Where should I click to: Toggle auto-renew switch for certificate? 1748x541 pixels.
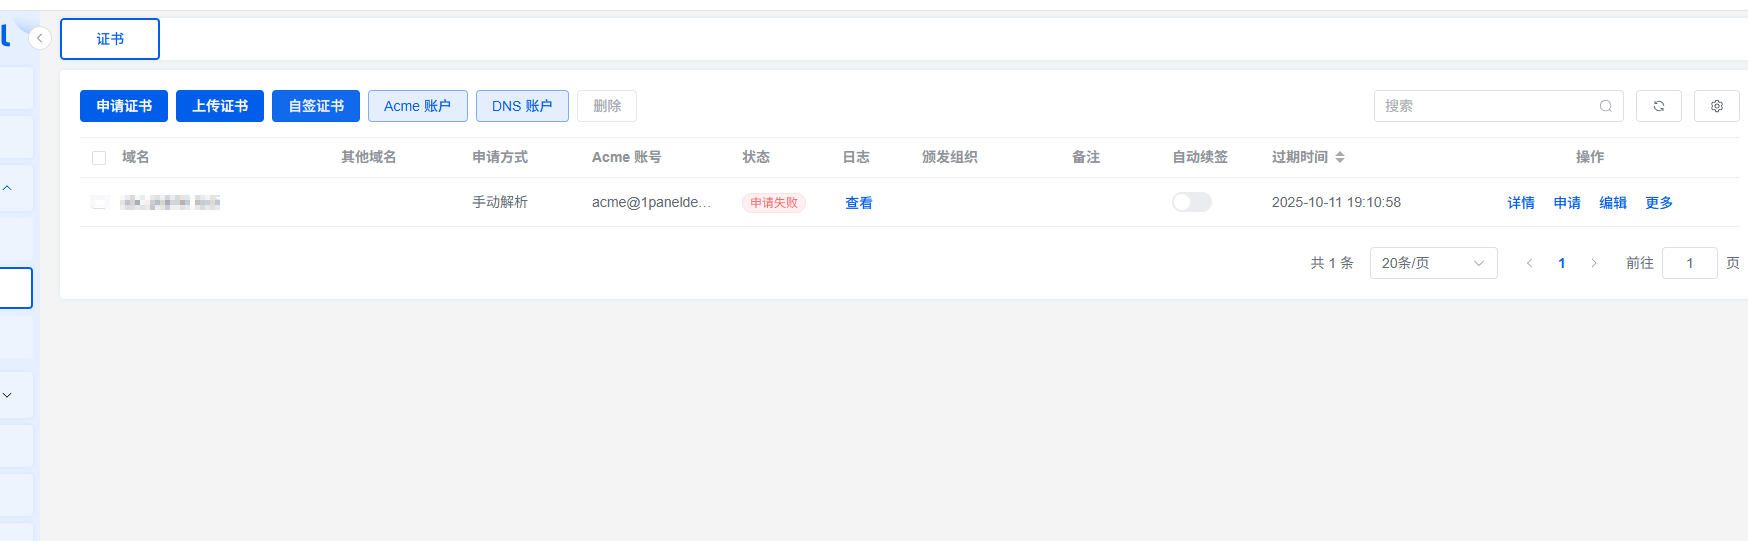coord(1191,202)
